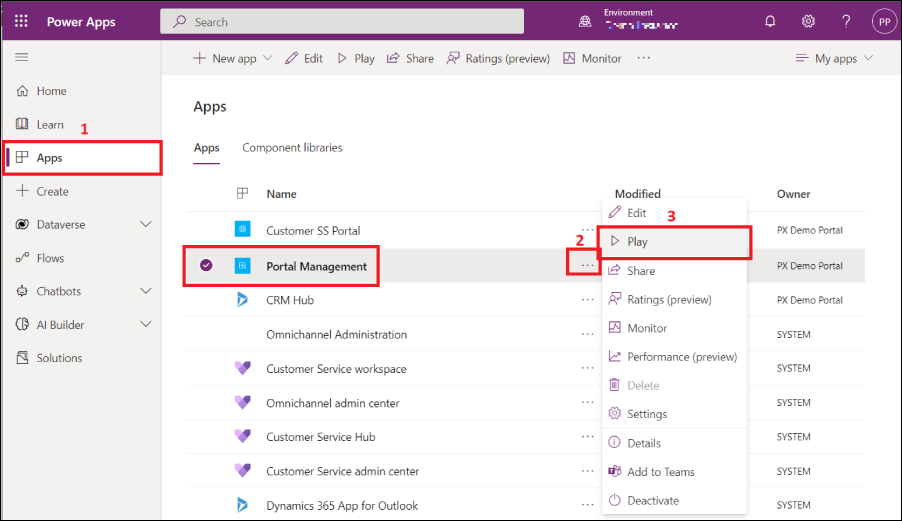Expand the Dataverse section chevron
Viewport: 902px width, 521px height.
(x=146, y=224)
